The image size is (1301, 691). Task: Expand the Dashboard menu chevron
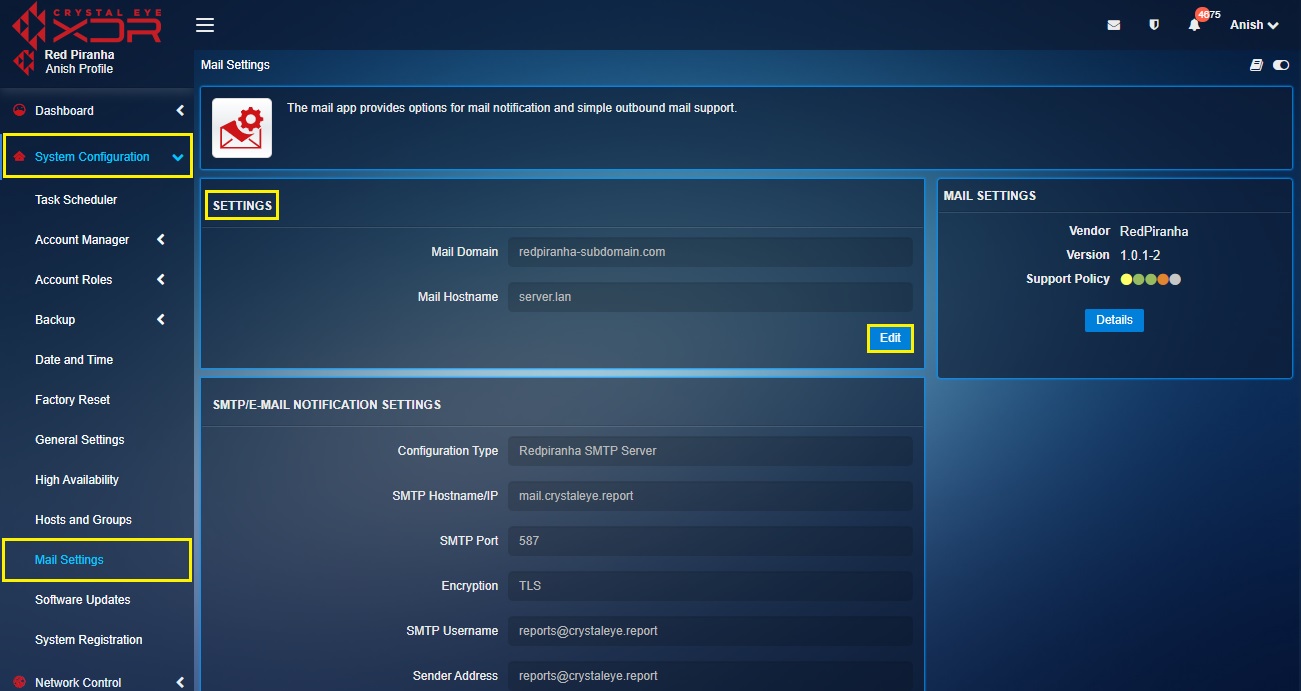pyautogui.click(x=180, y=110)
